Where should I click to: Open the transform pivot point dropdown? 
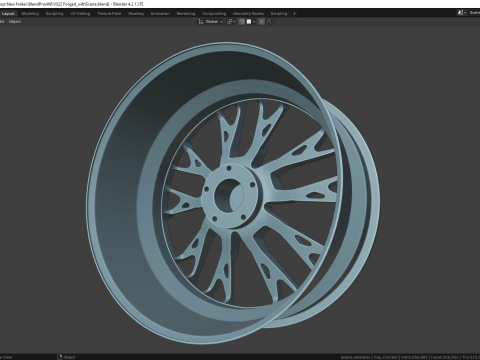[x=231, y=22]
